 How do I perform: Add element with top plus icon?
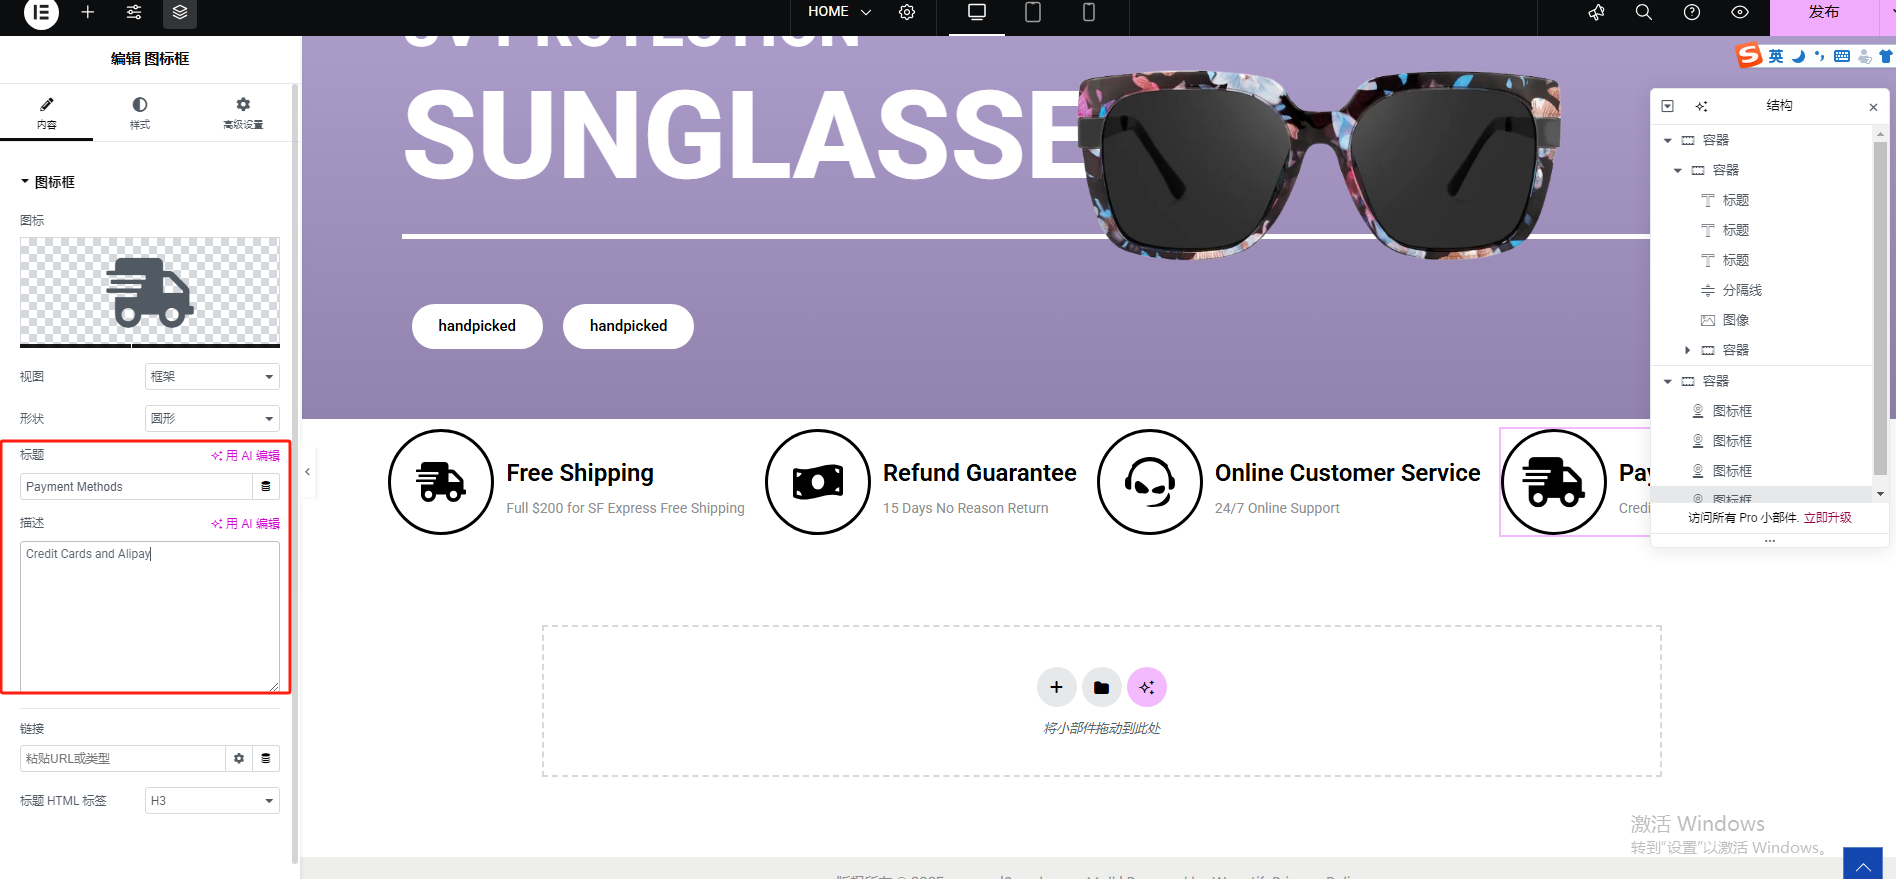[88, 12]
